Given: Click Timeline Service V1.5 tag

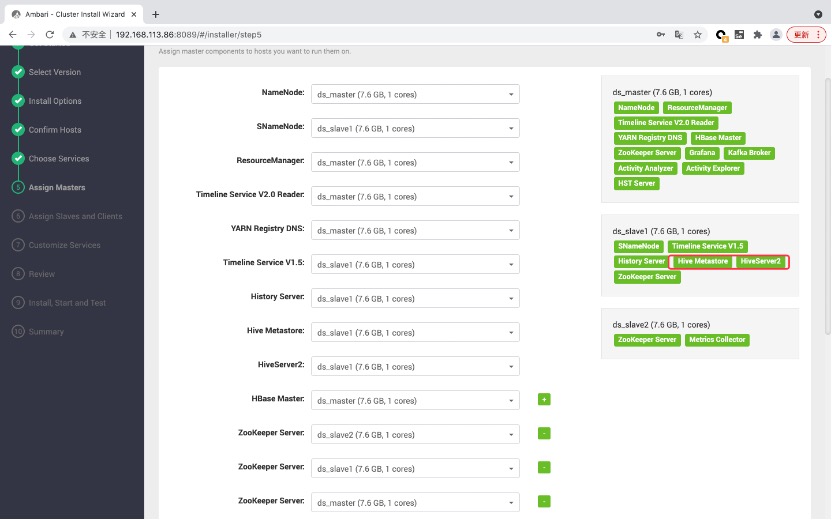Looking at the screenshot, I should (707, 246).
